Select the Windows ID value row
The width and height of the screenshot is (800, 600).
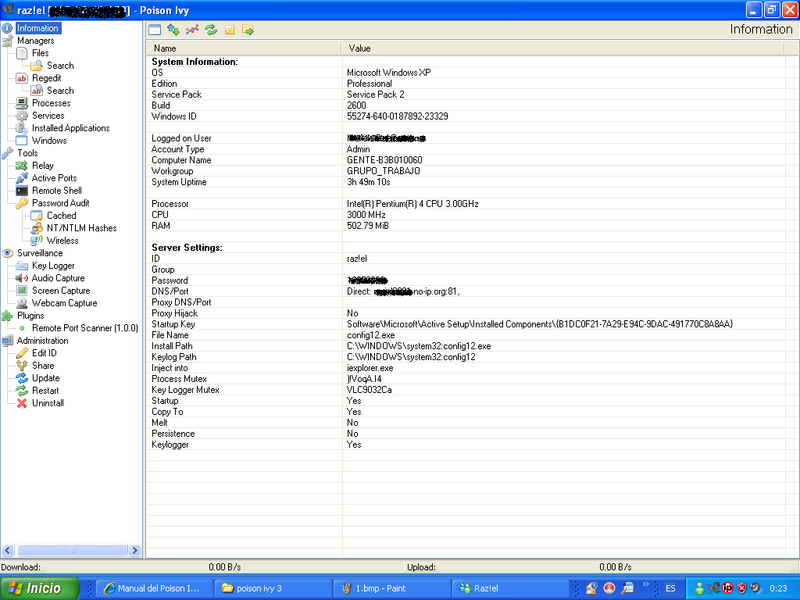tap(465, 116)
